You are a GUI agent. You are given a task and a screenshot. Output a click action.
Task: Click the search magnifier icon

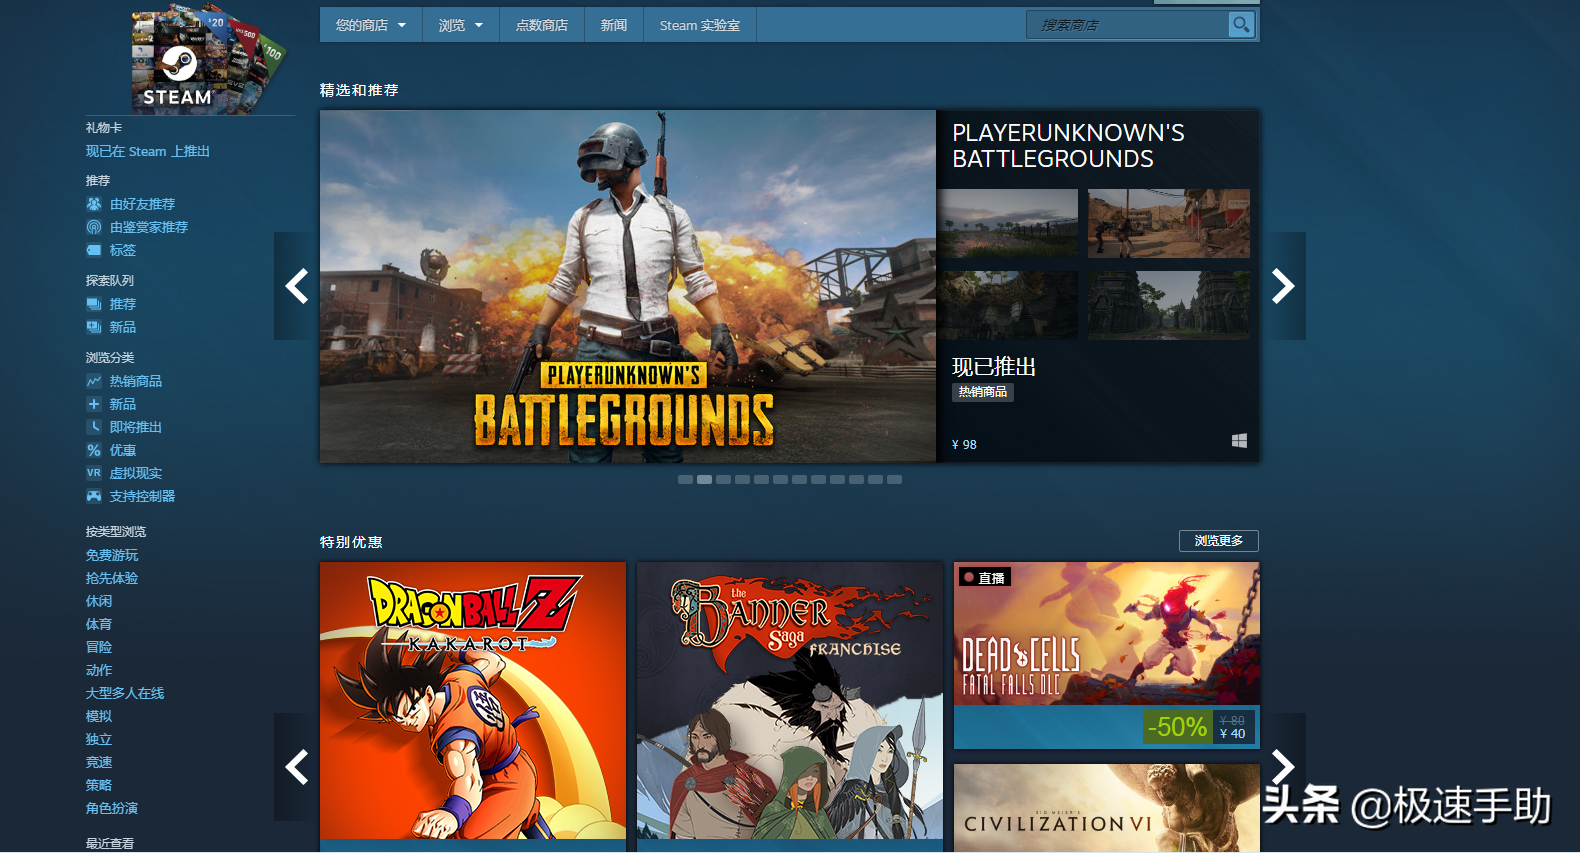1240,25
